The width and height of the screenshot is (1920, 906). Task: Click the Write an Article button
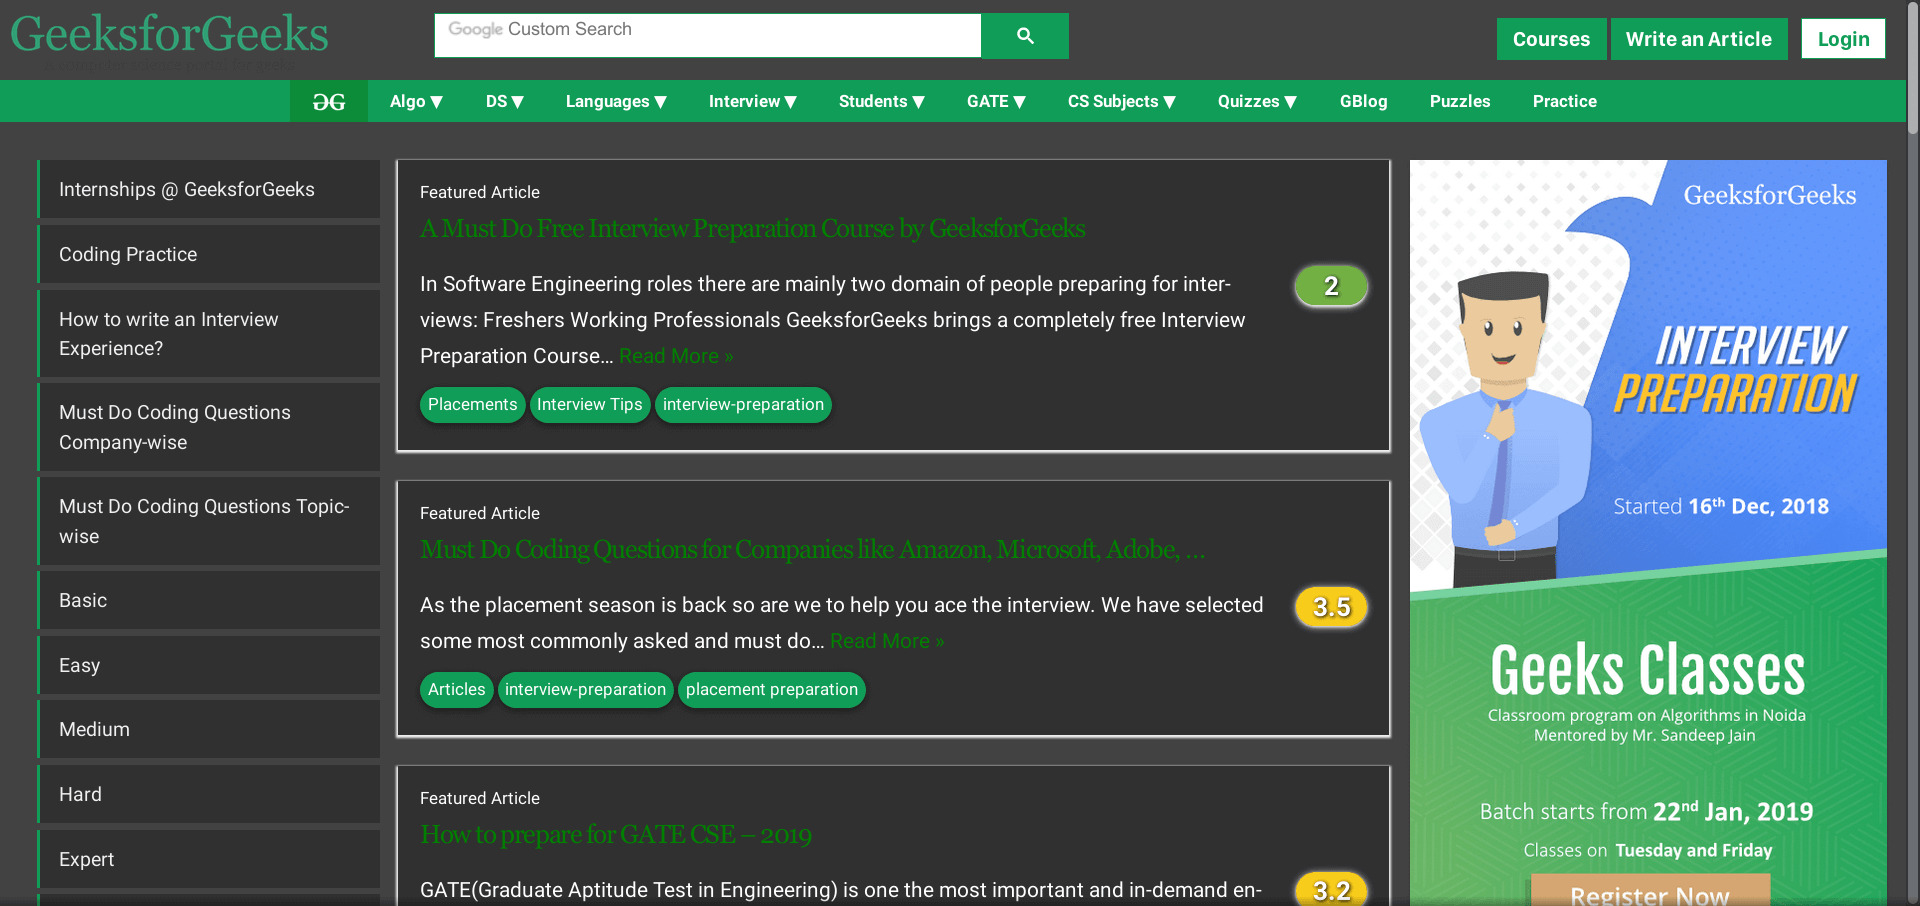[1698, 39]
